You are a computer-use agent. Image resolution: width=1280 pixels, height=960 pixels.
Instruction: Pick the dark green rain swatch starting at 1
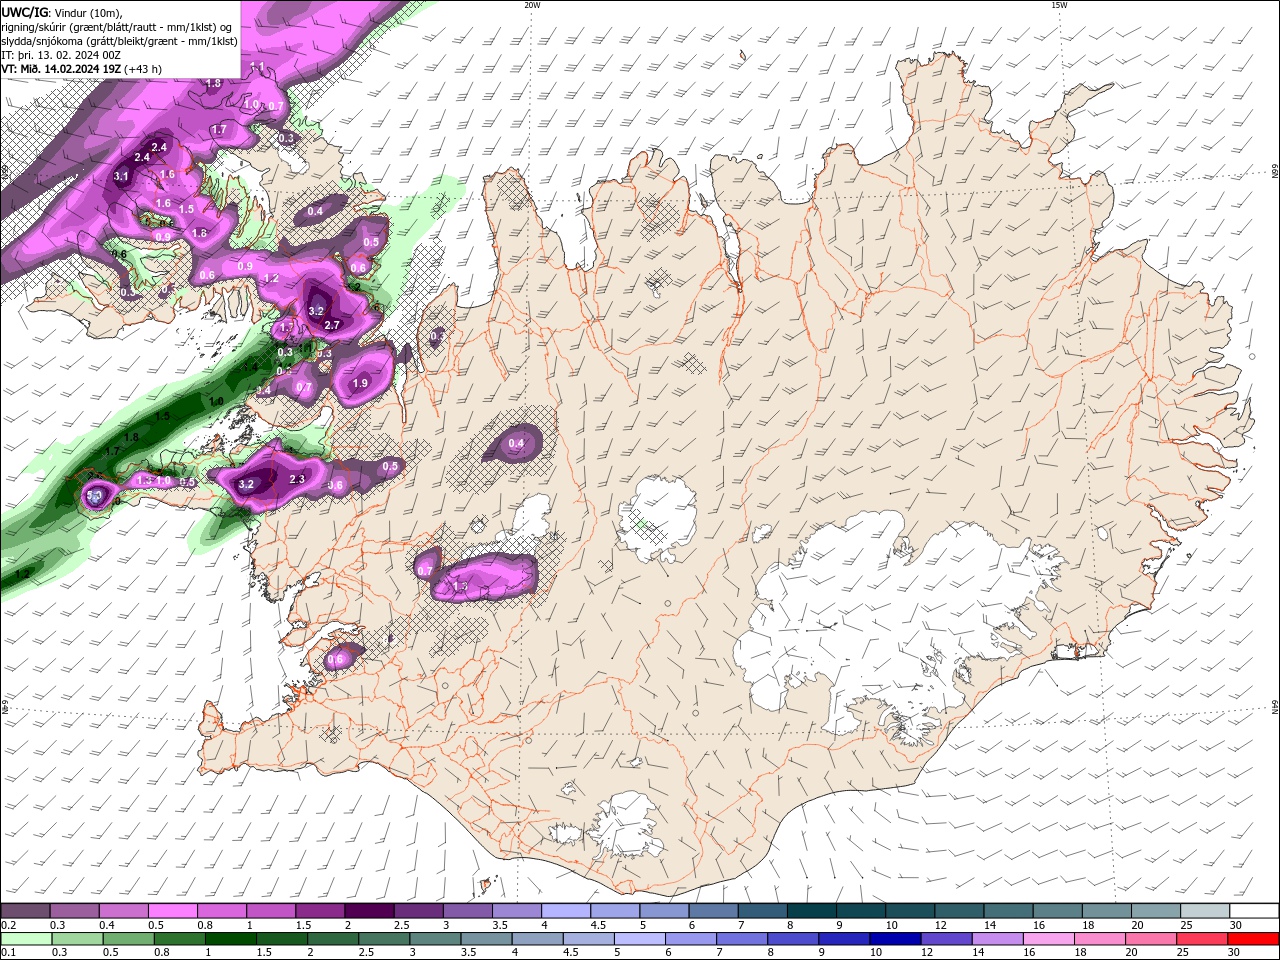231,939
